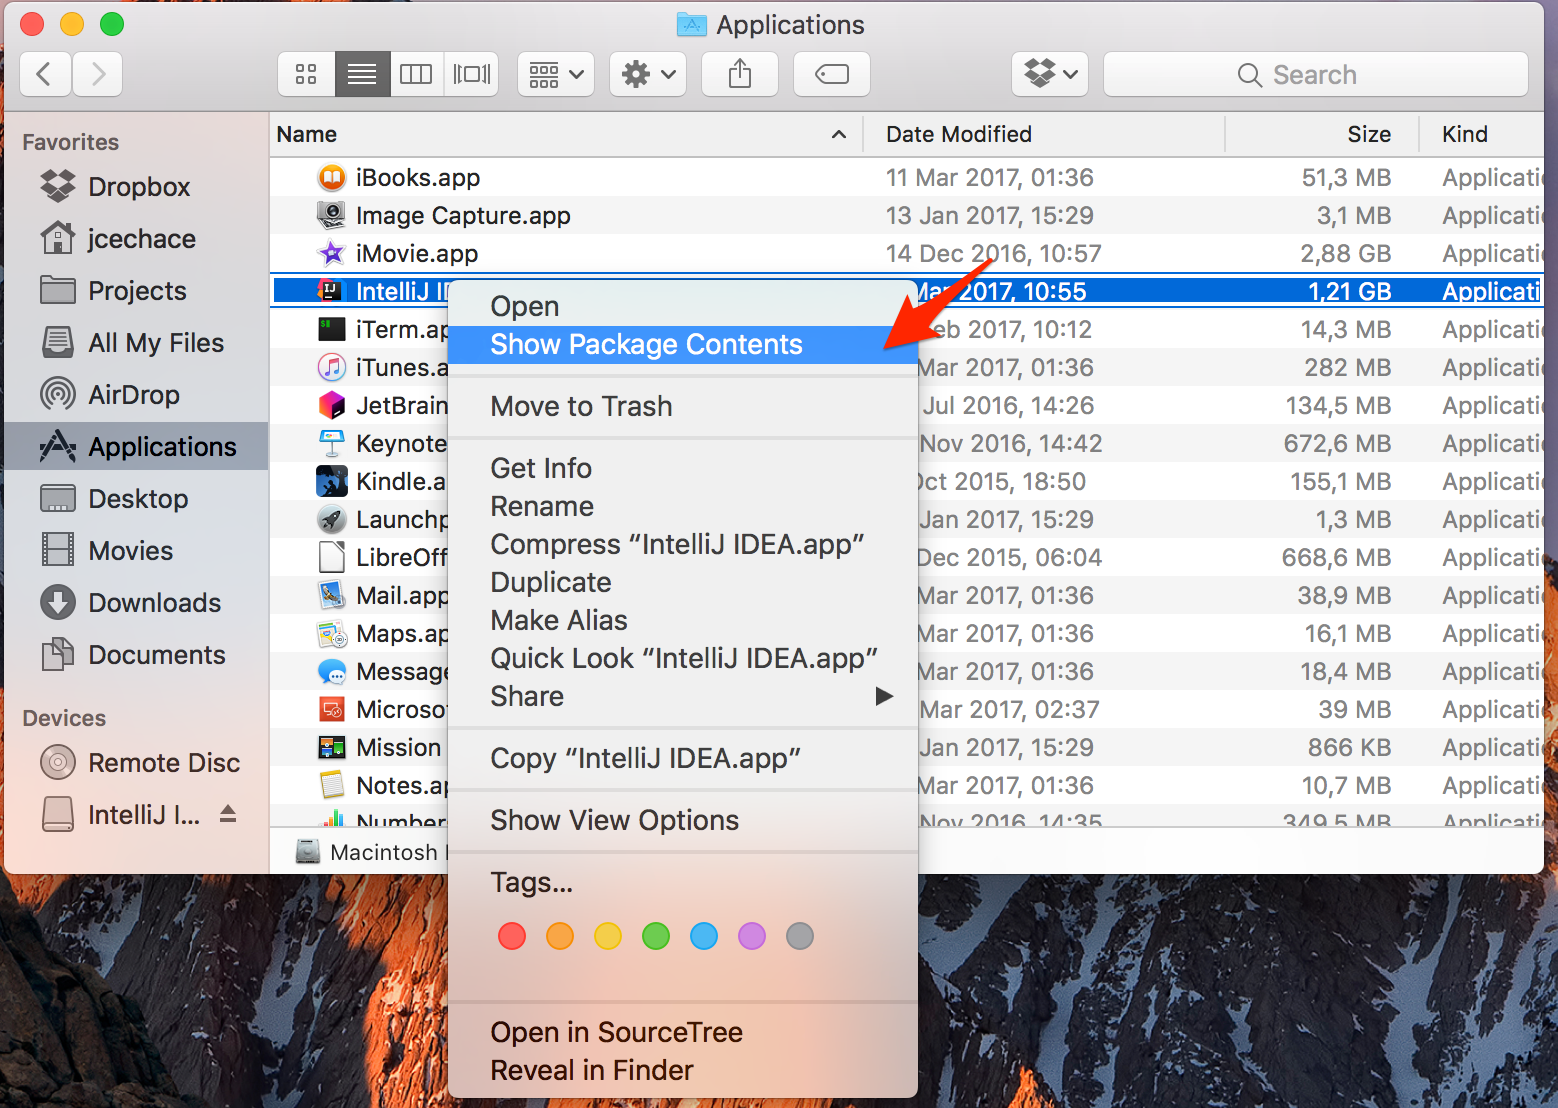Choose Get Info in context menu
Image resolution: width=1558 pixels, height=1108 pixels.
click(683, 469)
